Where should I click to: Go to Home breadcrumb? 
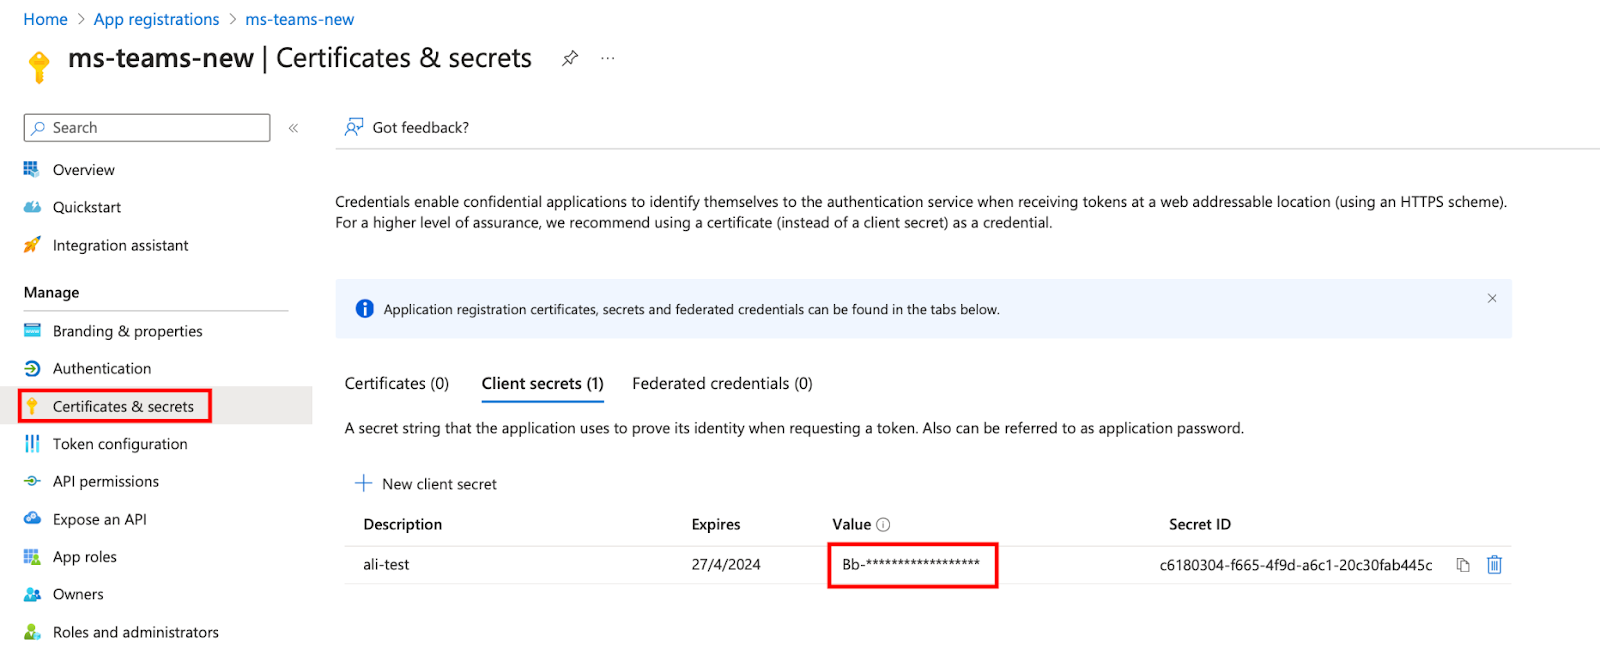pyautogui.click(x=46, y=19)
